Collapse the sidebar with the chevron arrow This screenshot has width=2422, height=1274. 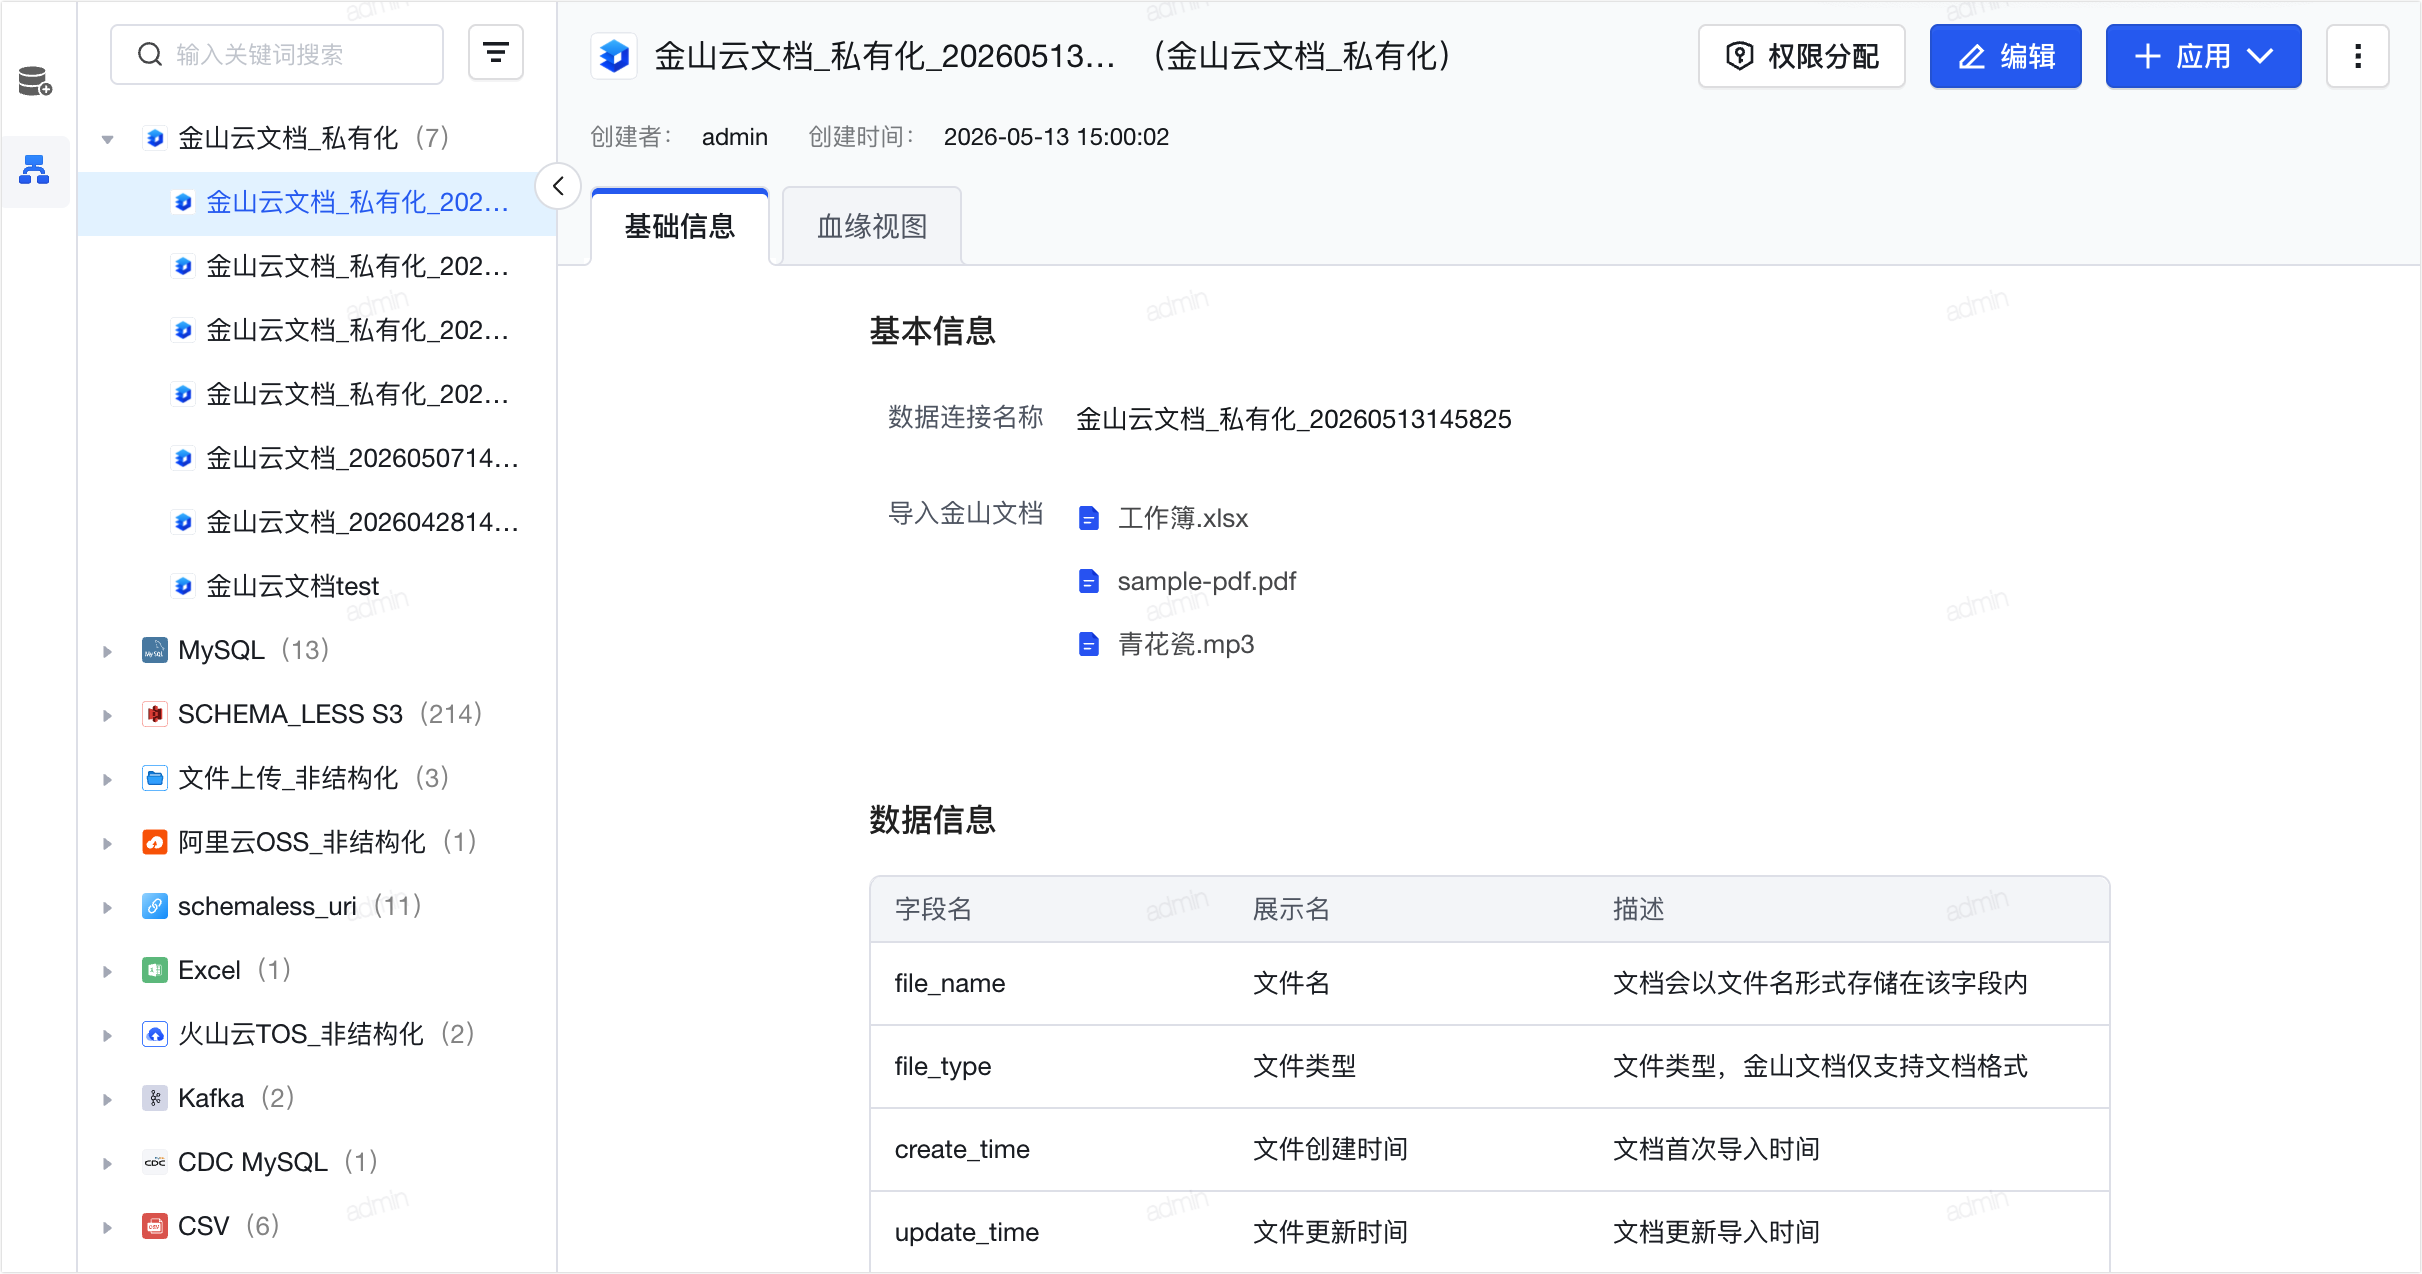pyautogui.click(x=558, y=186)
